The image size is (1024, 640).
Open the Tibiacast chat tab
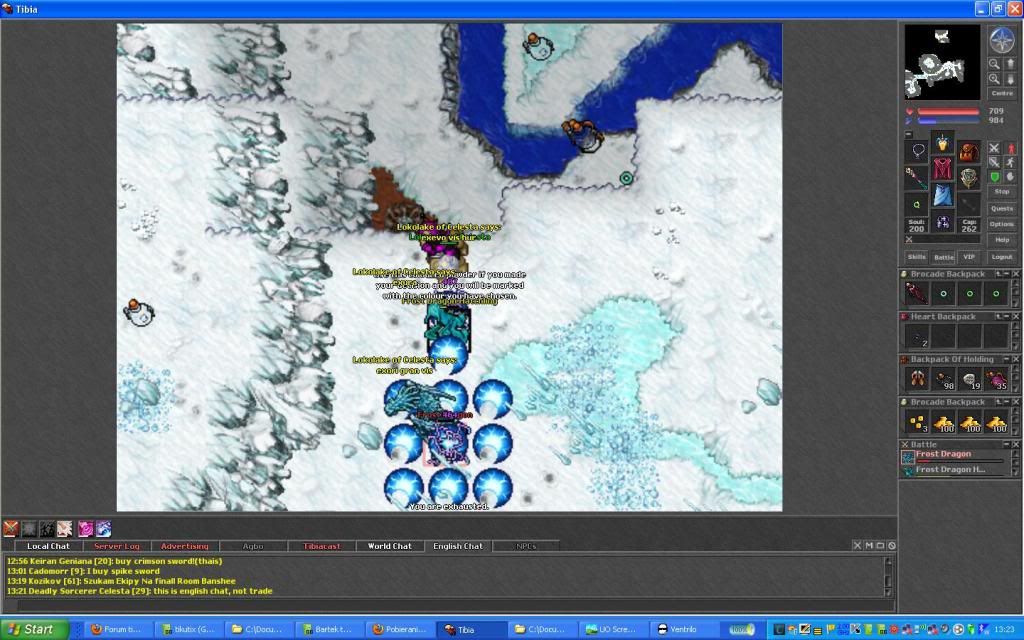(x=322, y=546)
